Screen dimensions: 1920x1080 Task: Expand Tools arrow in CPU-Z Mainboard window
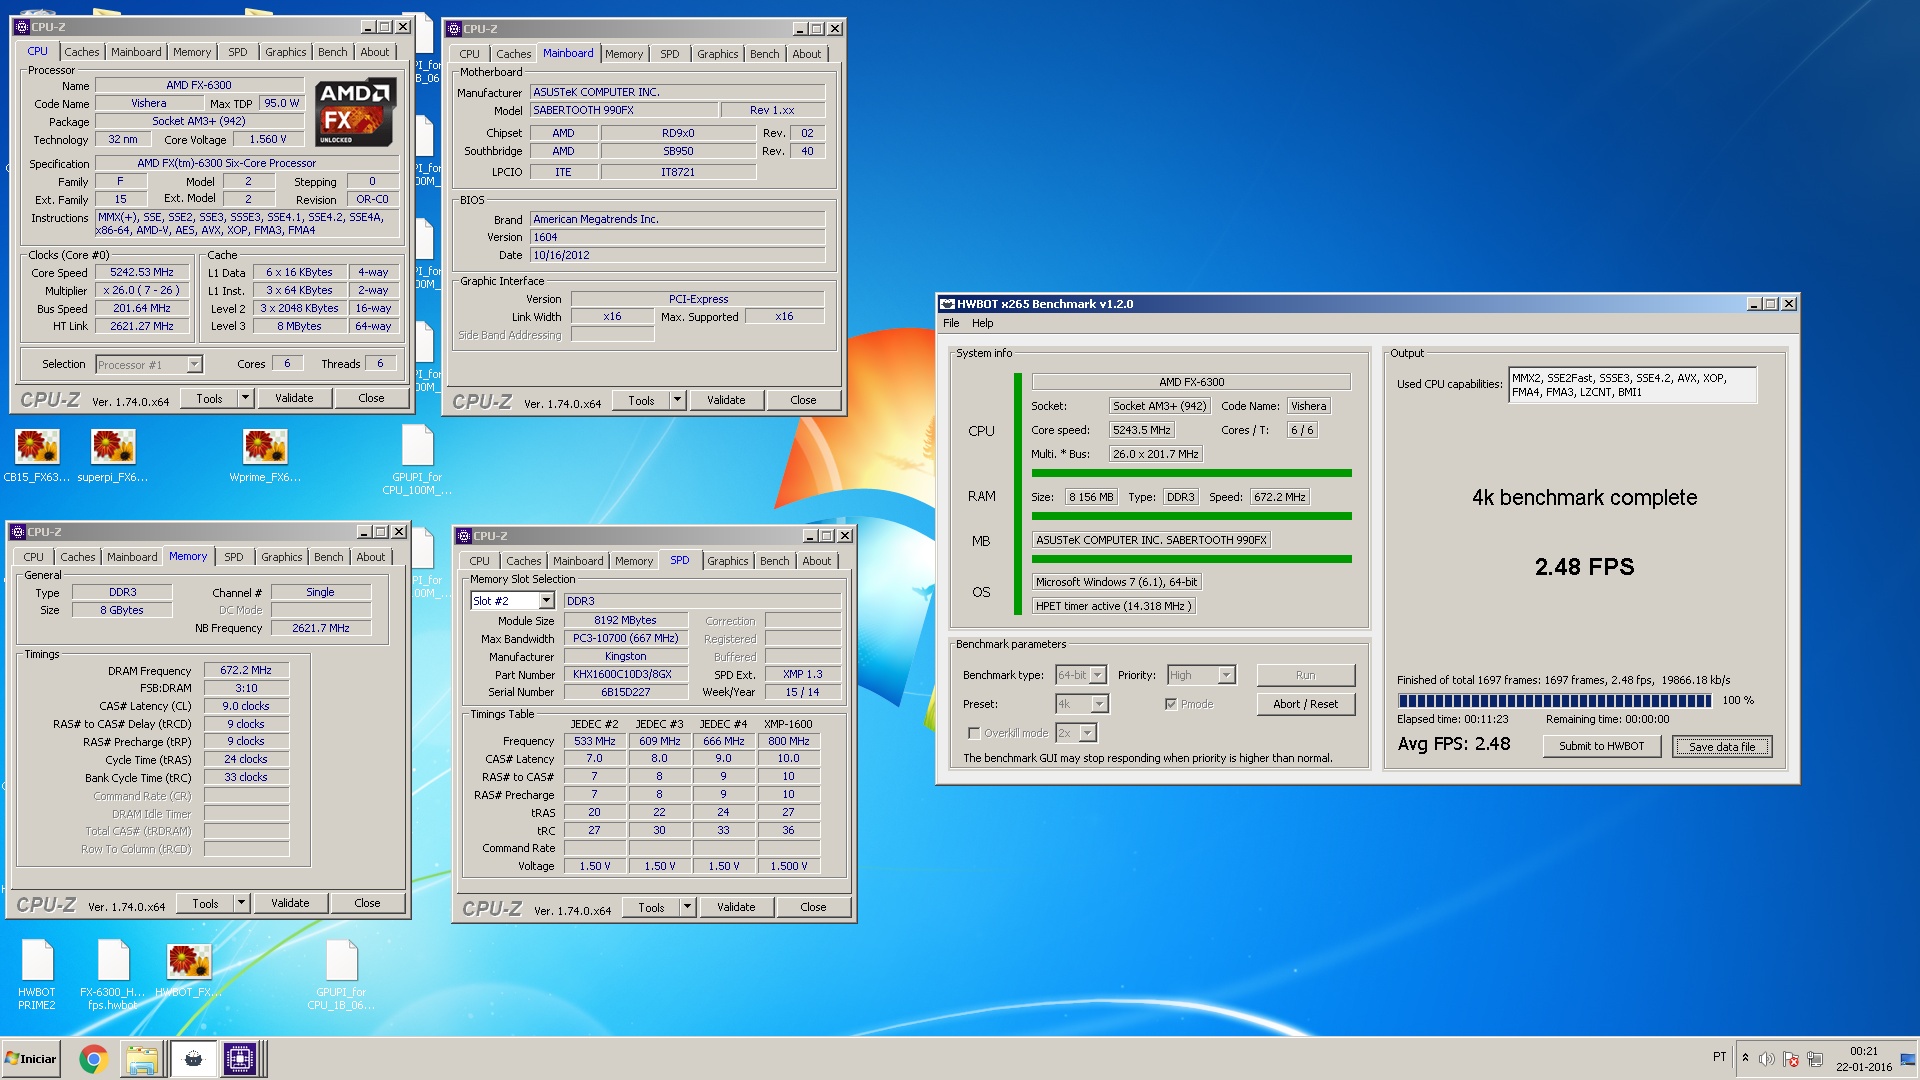[x=677, y=400]
